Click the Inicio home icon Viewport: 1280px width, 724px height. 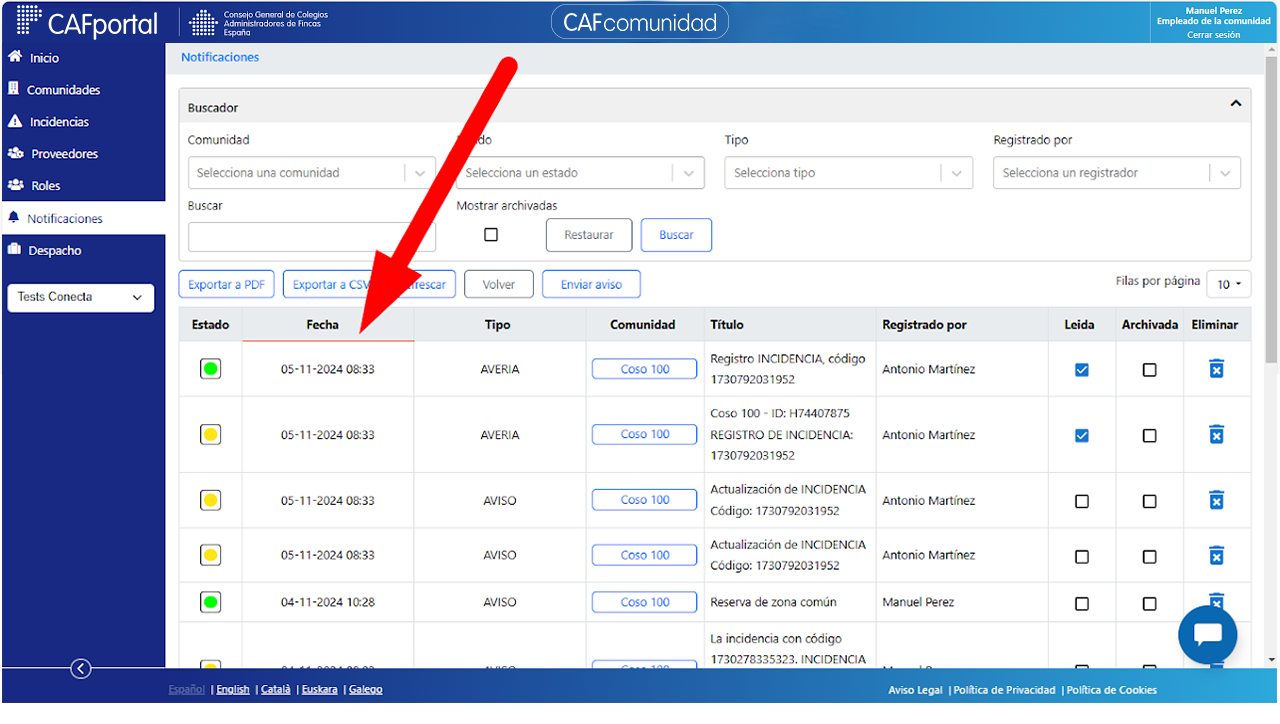15,57
